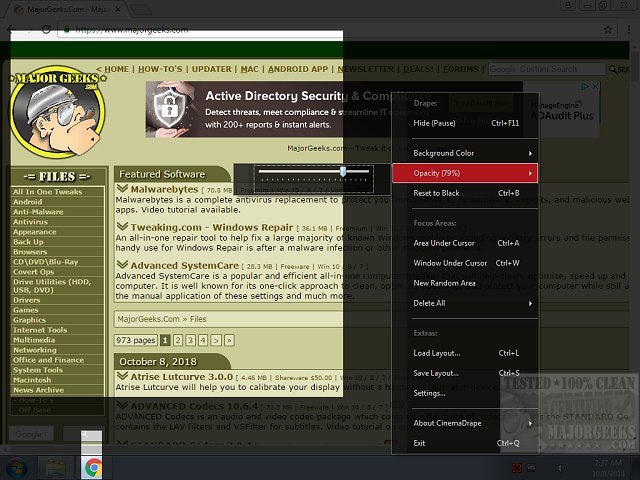Image resolution: width=640 pixels, height=480 pixels.
Task: Open the FORUMS link
Action: [x=460, y=69]
